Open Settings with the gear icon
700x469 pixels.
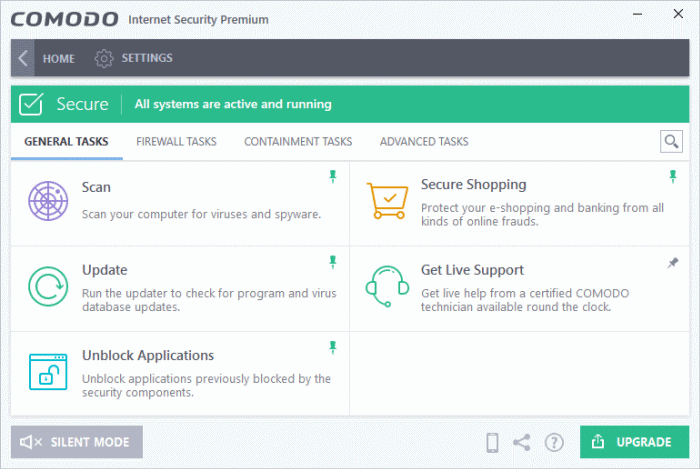[x=104, y=58]
